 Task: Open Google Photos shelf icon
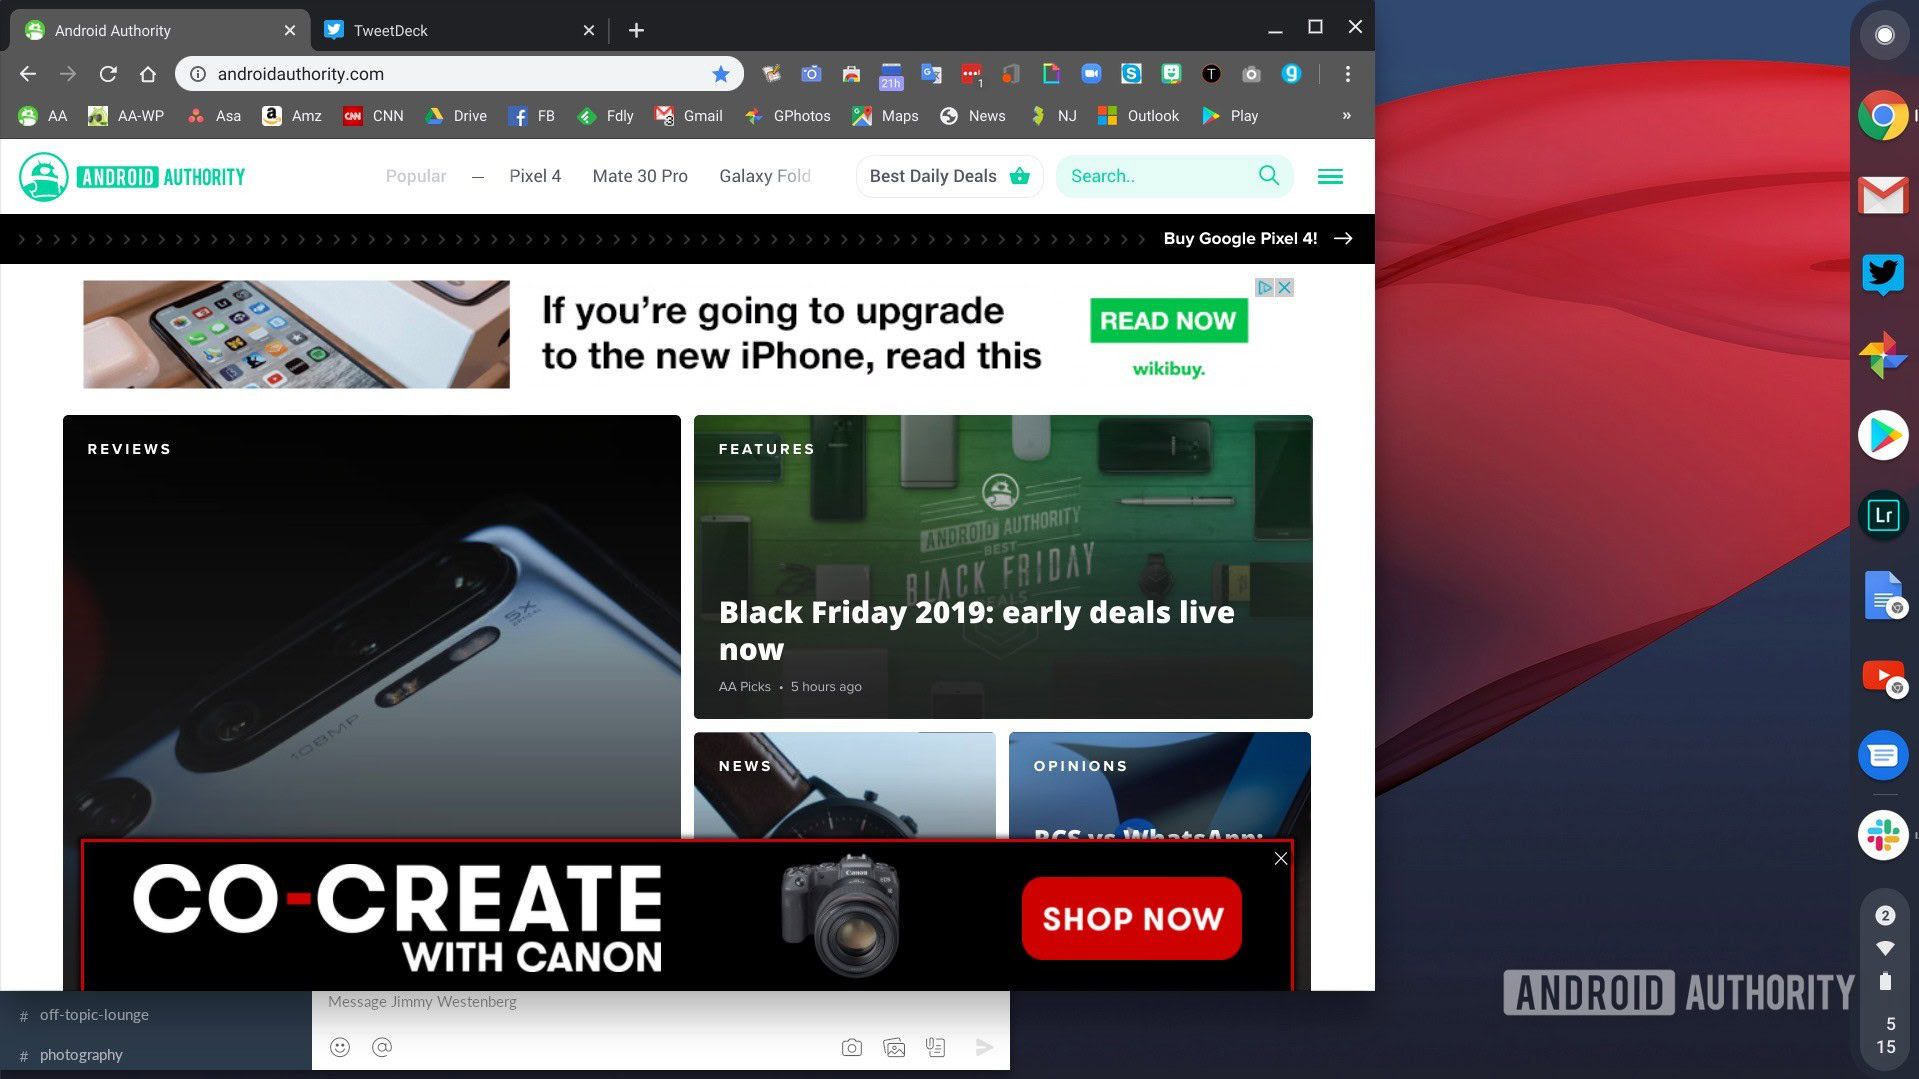pos(1883,355)
